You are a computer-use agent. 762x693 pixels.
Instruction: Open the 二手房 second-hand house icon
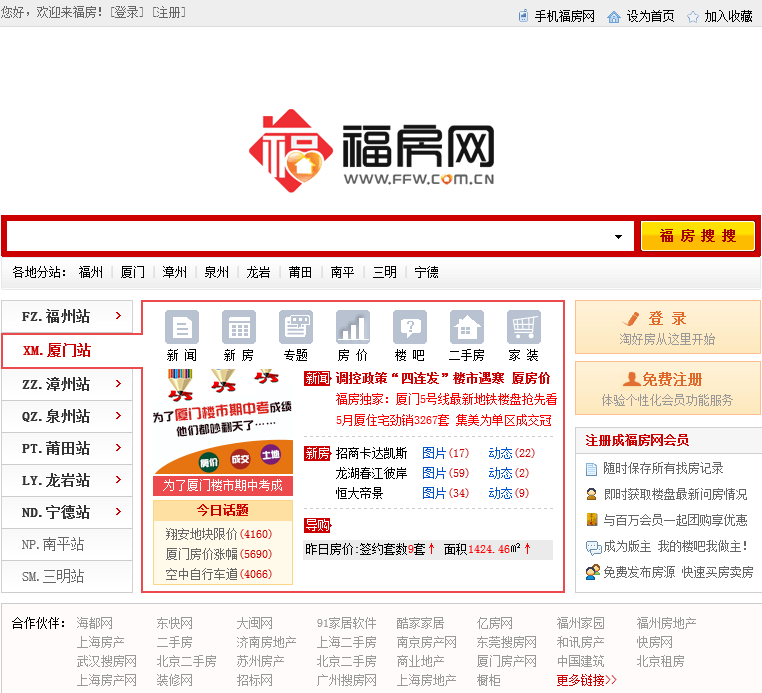(x=467, y=327)
